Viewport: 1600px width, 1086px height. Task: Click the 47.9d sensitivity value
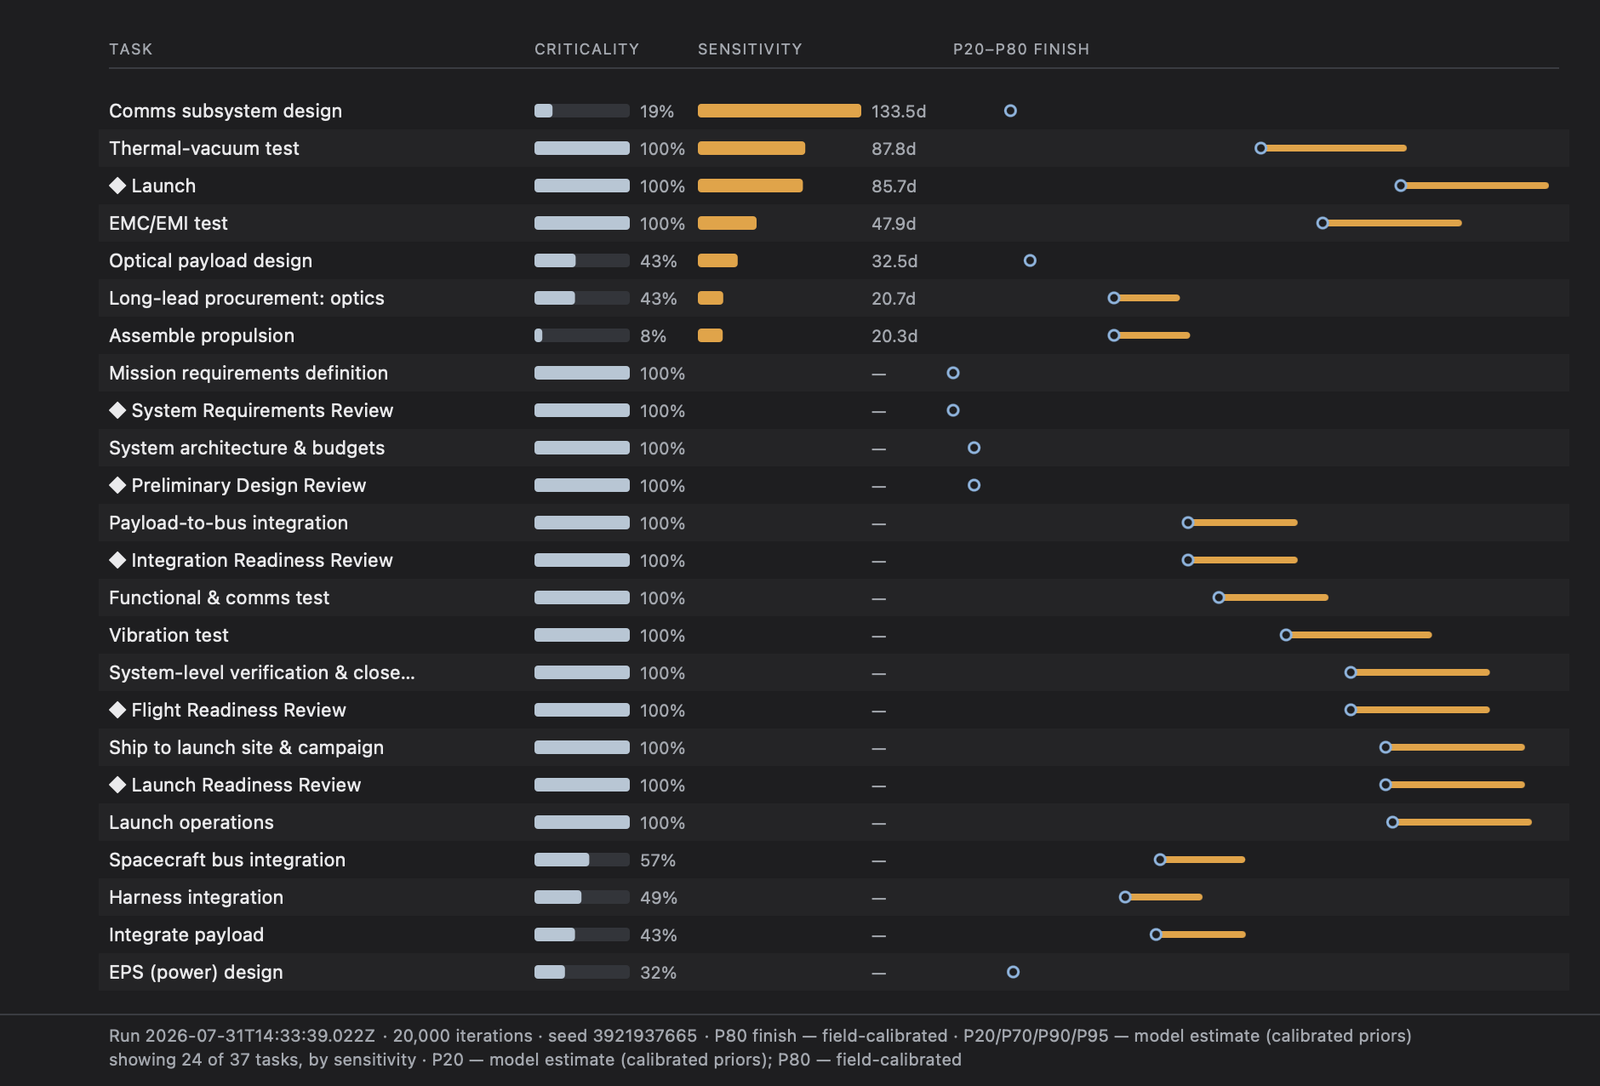(x=894, y=223)
